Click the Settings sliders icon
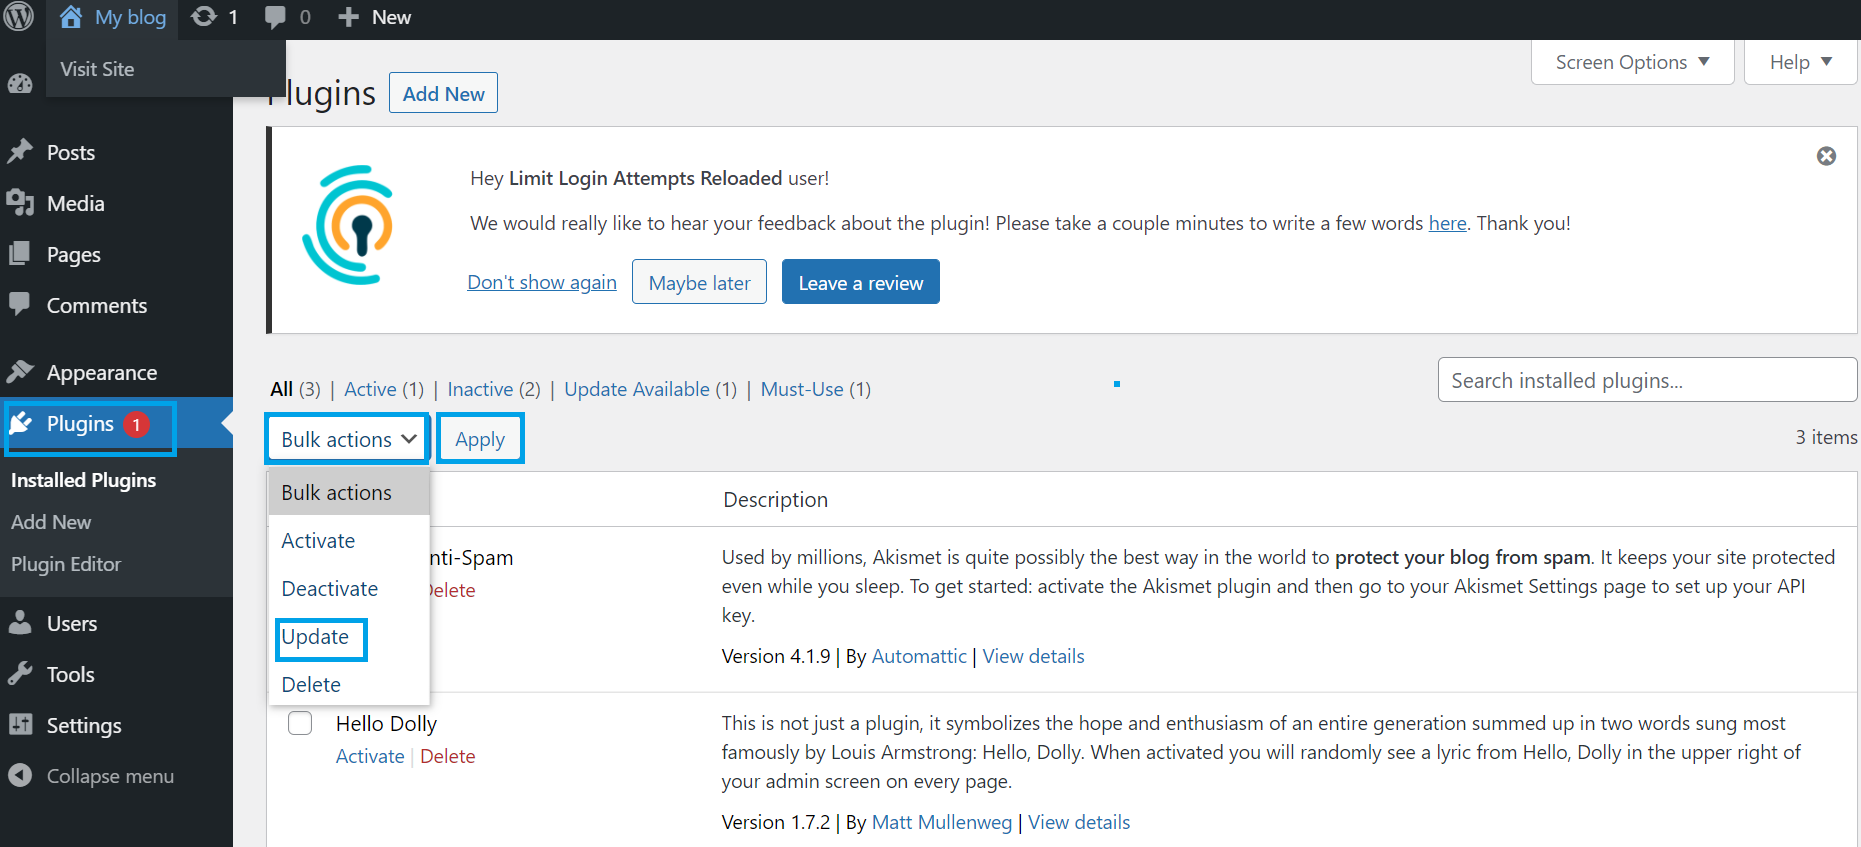 [x=20, y=725]
